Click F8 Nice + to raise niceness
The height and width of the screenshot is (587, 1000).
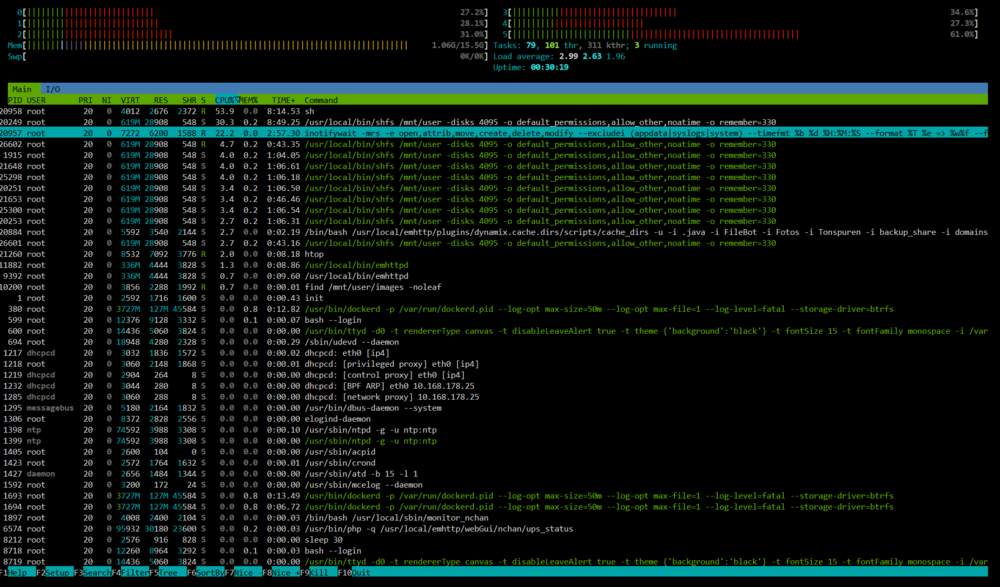click(281, 572)
